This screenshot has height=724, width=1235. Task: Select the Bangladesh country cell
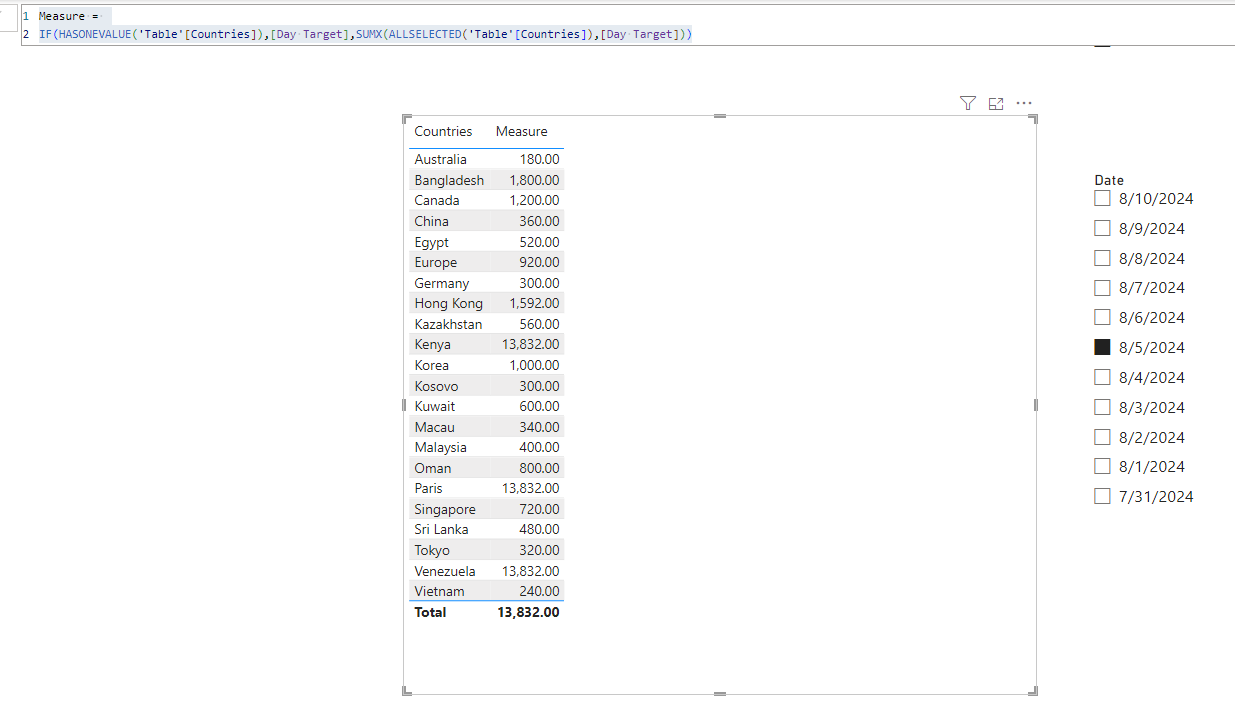tap(449, 180)
